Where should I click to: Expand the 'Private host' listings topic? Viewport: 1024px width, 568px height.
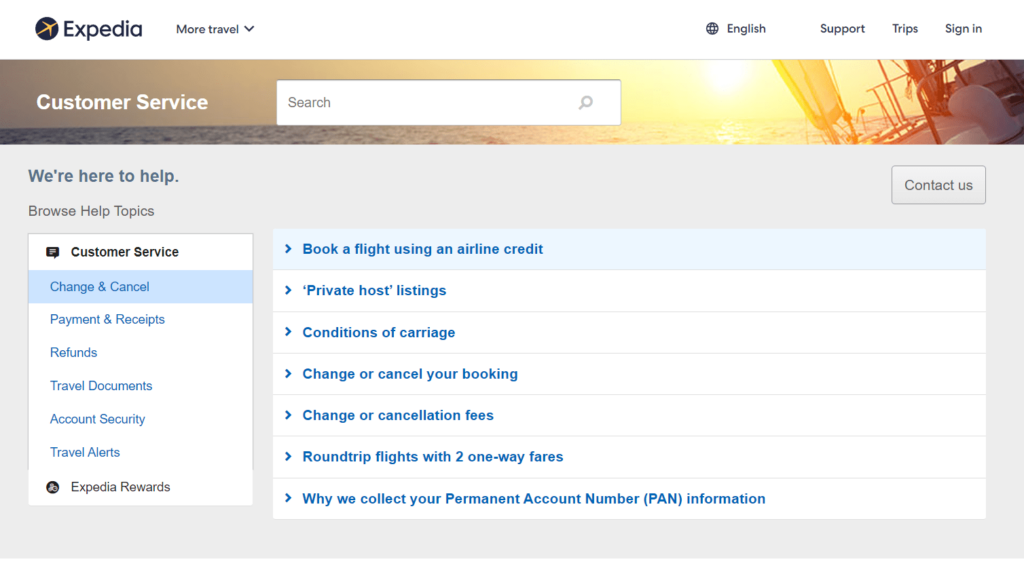[x=374, y=291]
